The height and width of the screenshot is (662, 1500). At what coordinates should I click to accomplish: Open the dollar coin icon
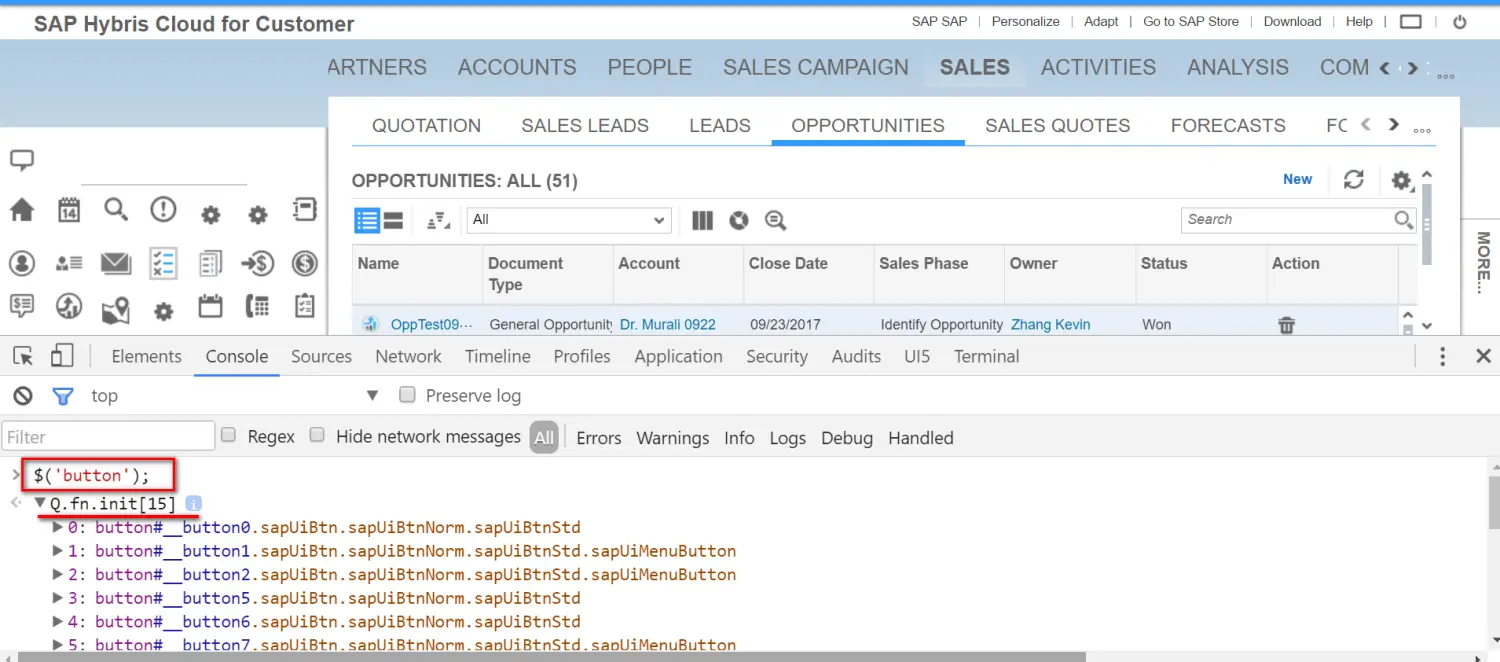point(305,263)
